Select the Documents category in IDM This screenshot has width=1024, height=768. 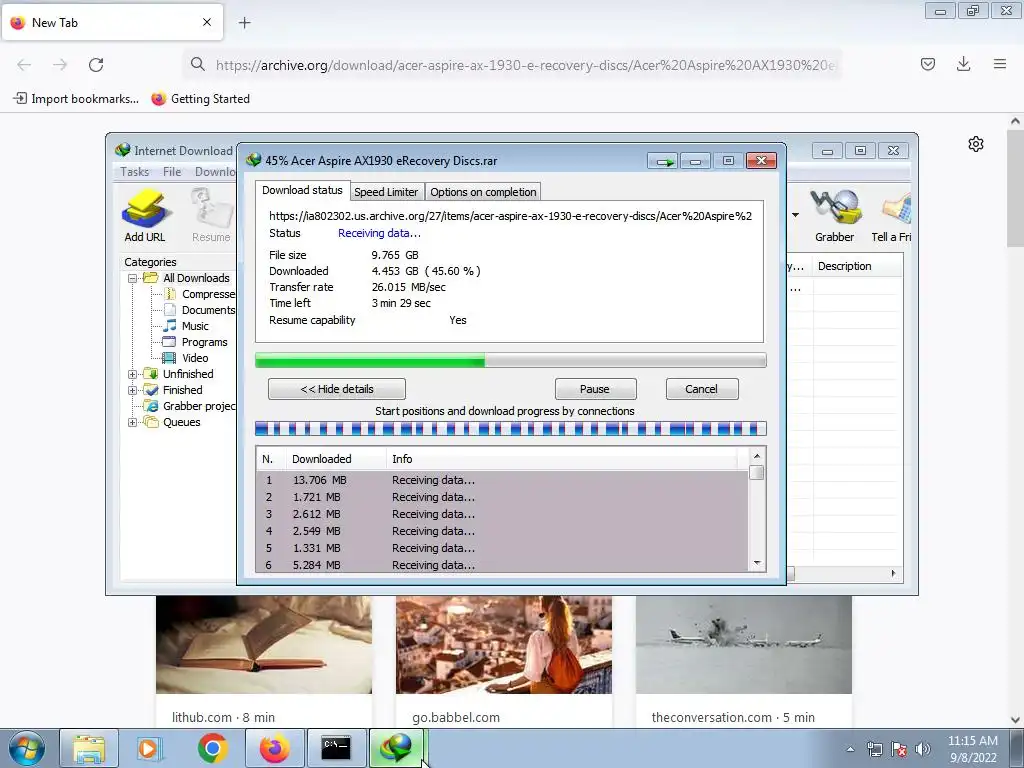[x=199, y=310]
